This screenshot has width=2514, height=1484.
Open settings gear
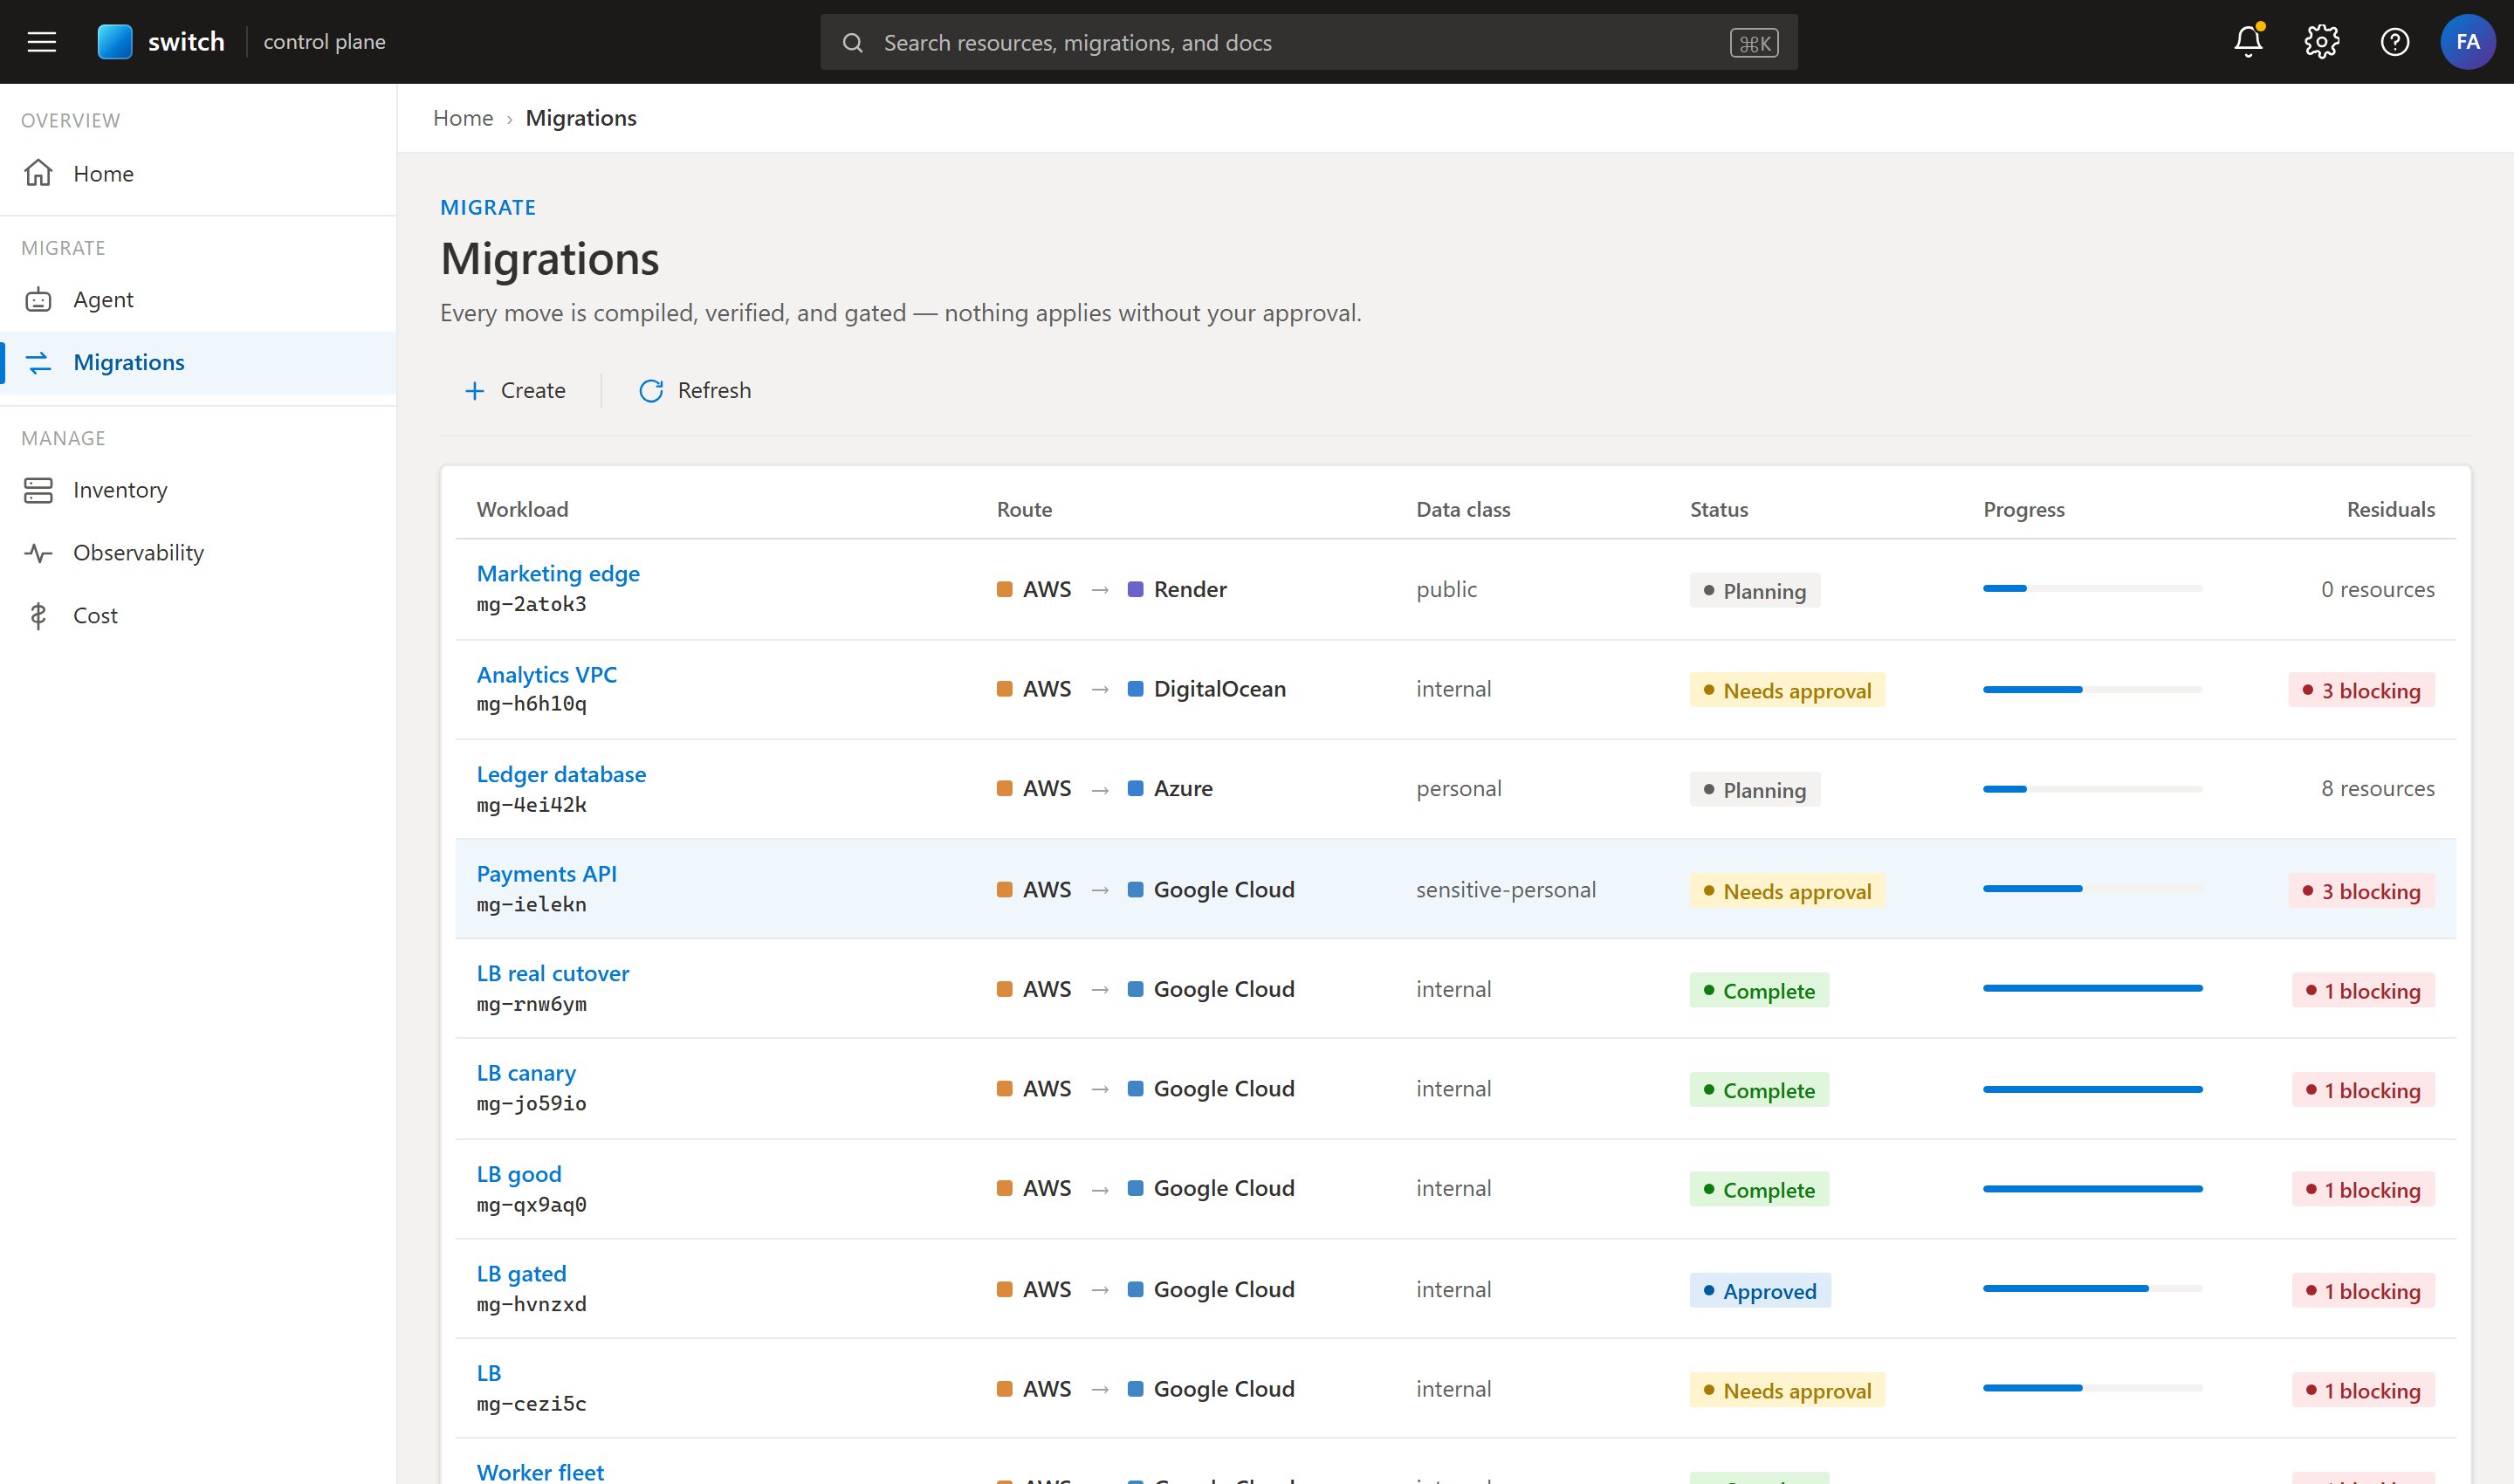2321,42
